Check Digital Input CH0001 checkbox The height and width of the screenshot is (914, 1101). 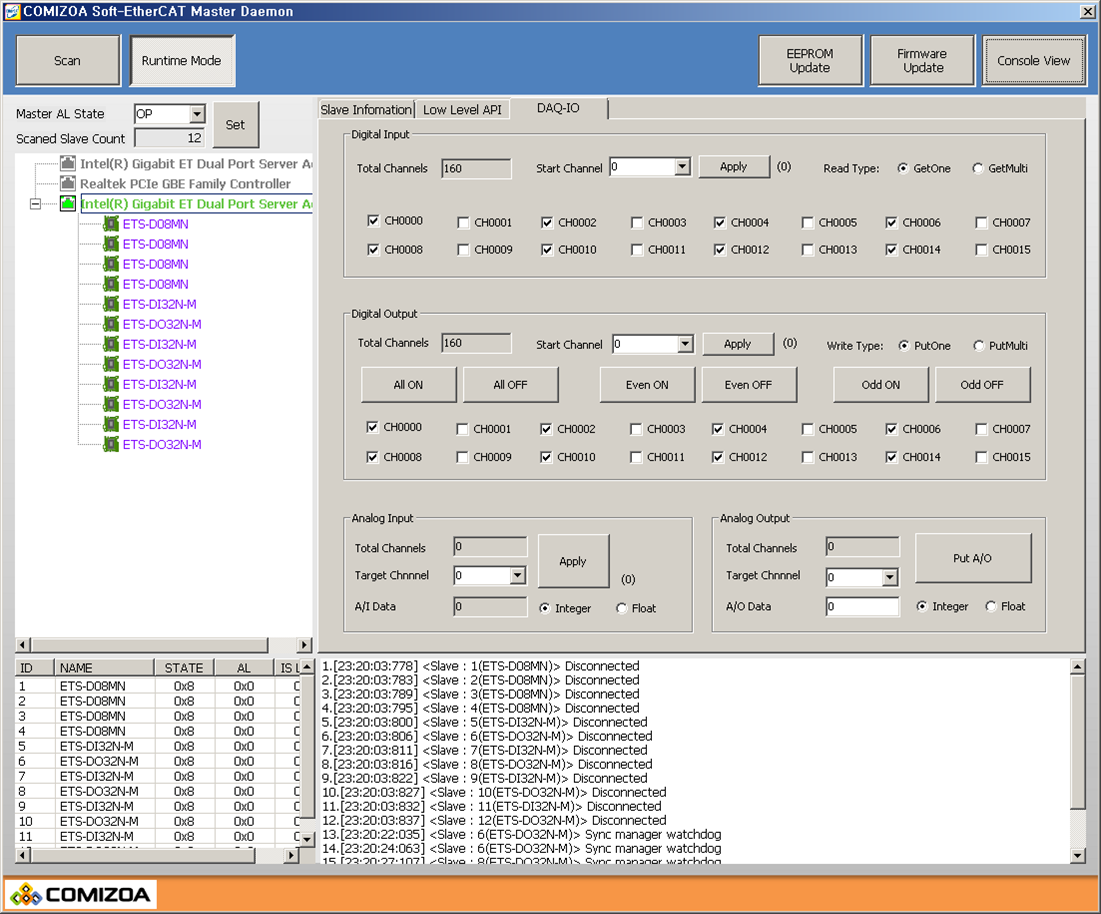(463, 223)
